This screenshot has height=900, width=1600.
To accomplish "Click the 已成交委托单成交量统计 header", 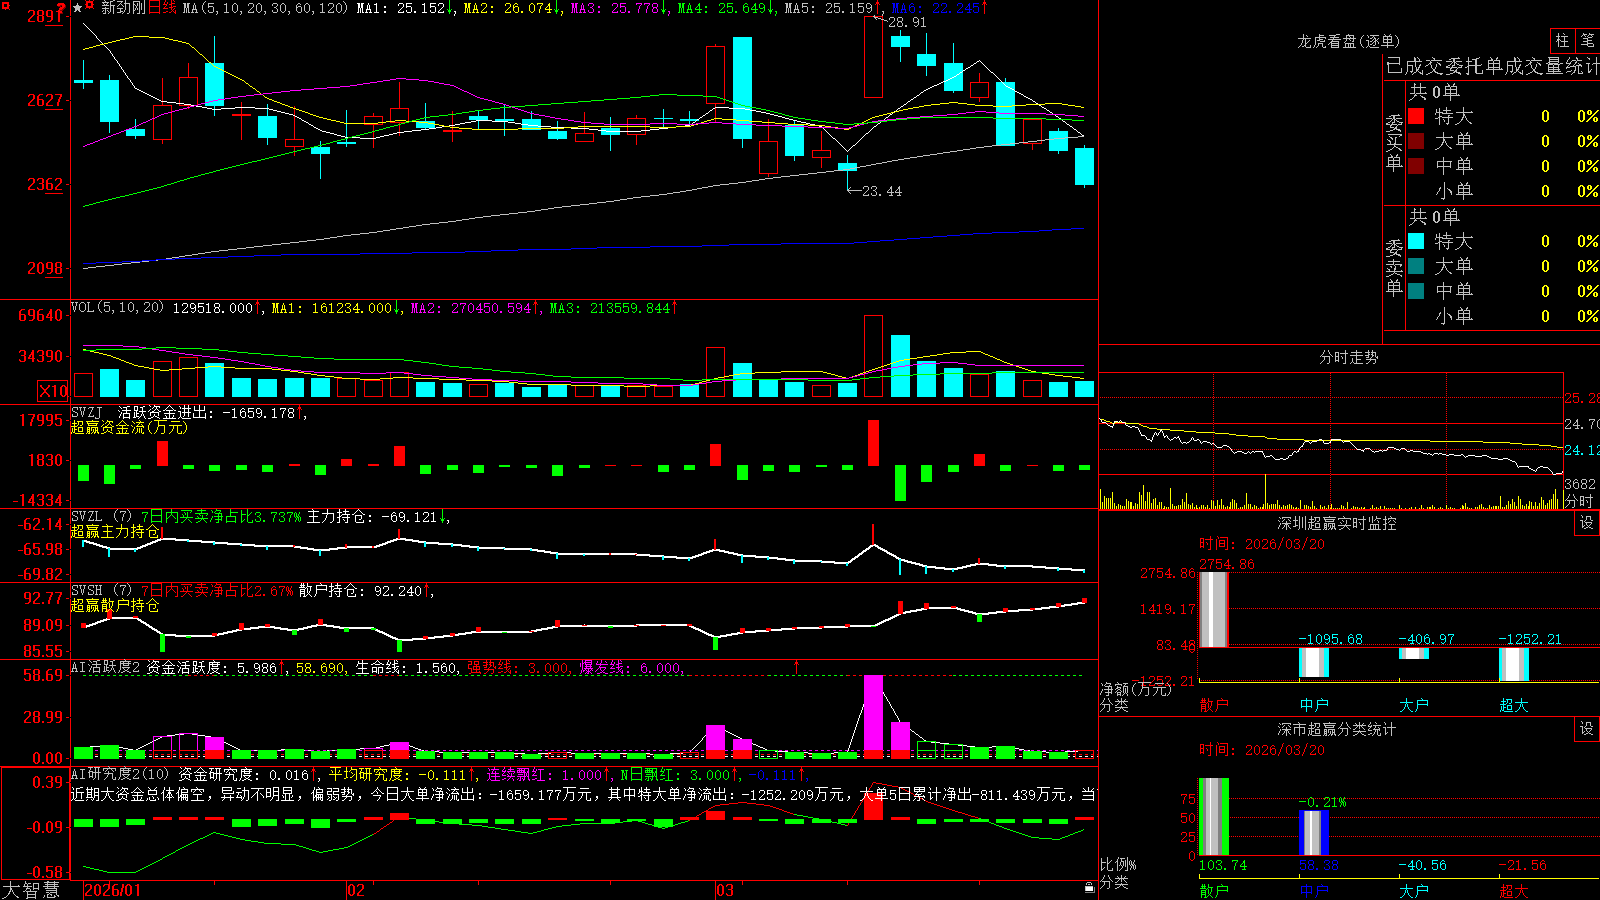I will click(x=1492, y=66).
